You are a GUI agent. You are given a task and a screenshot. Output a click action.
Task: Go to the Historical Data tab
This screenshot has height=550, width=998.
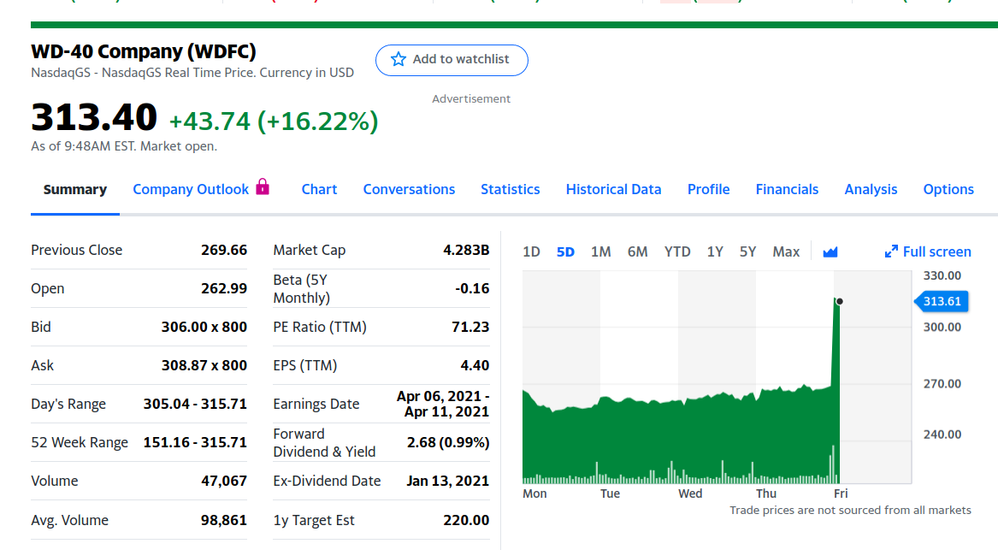613,189
